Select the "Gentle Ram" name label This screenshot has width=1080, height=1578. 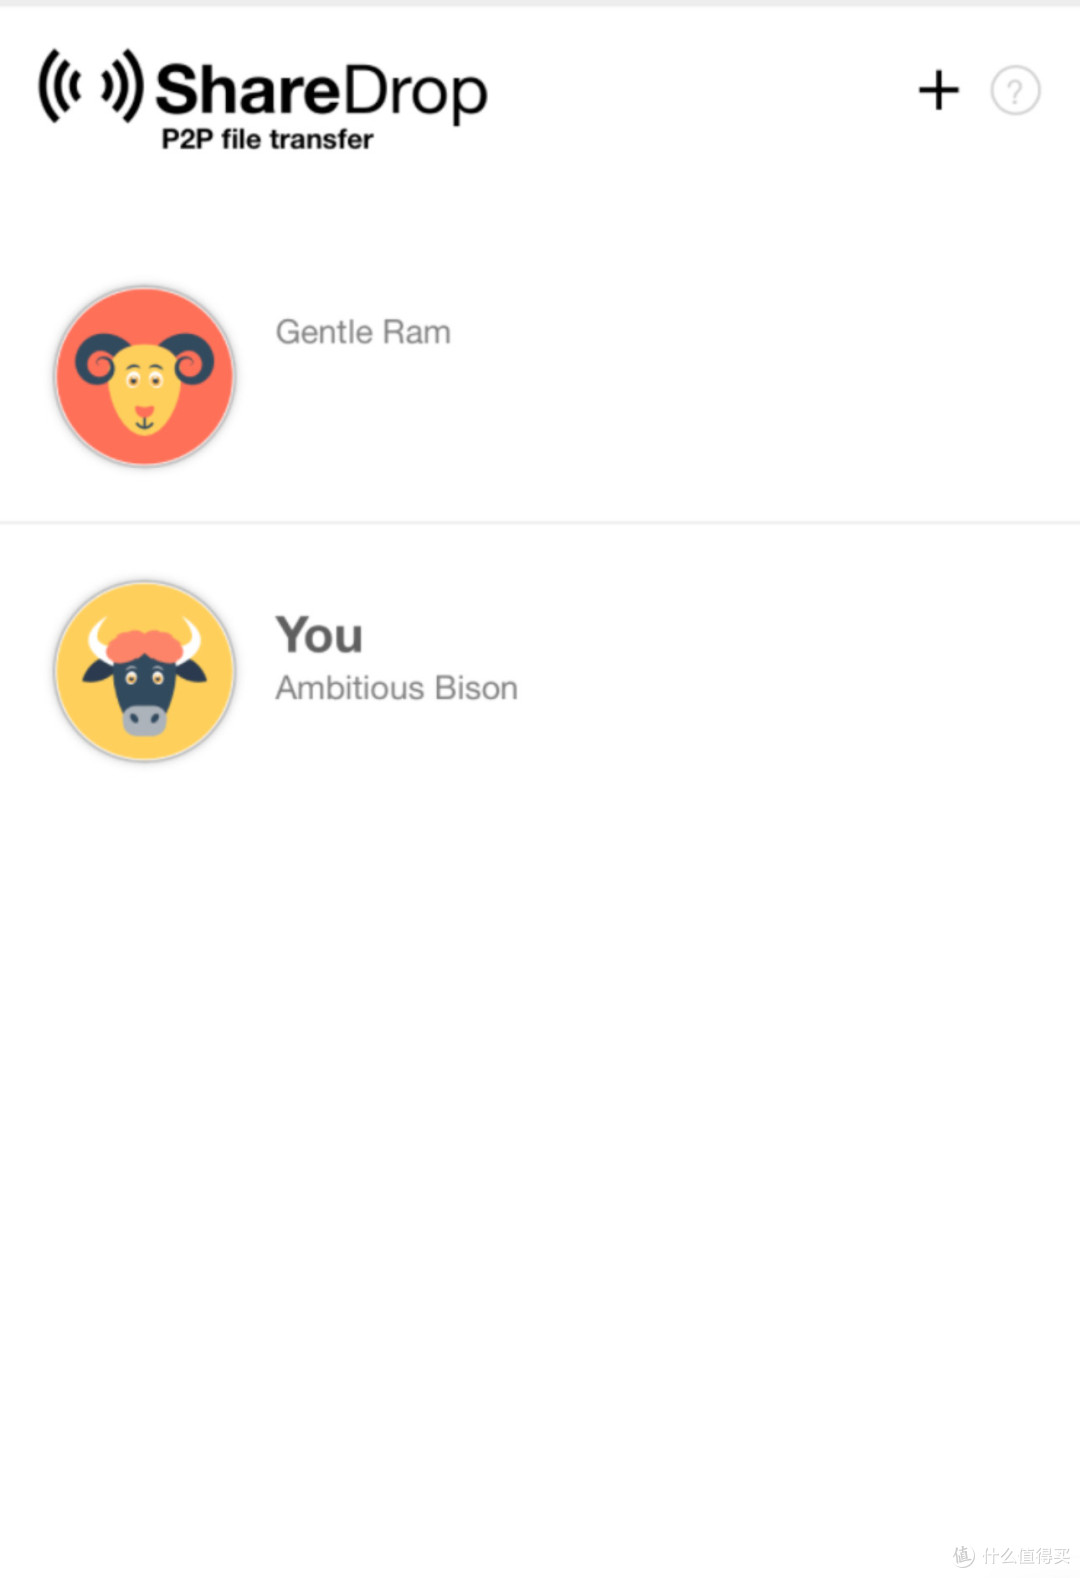363,331
